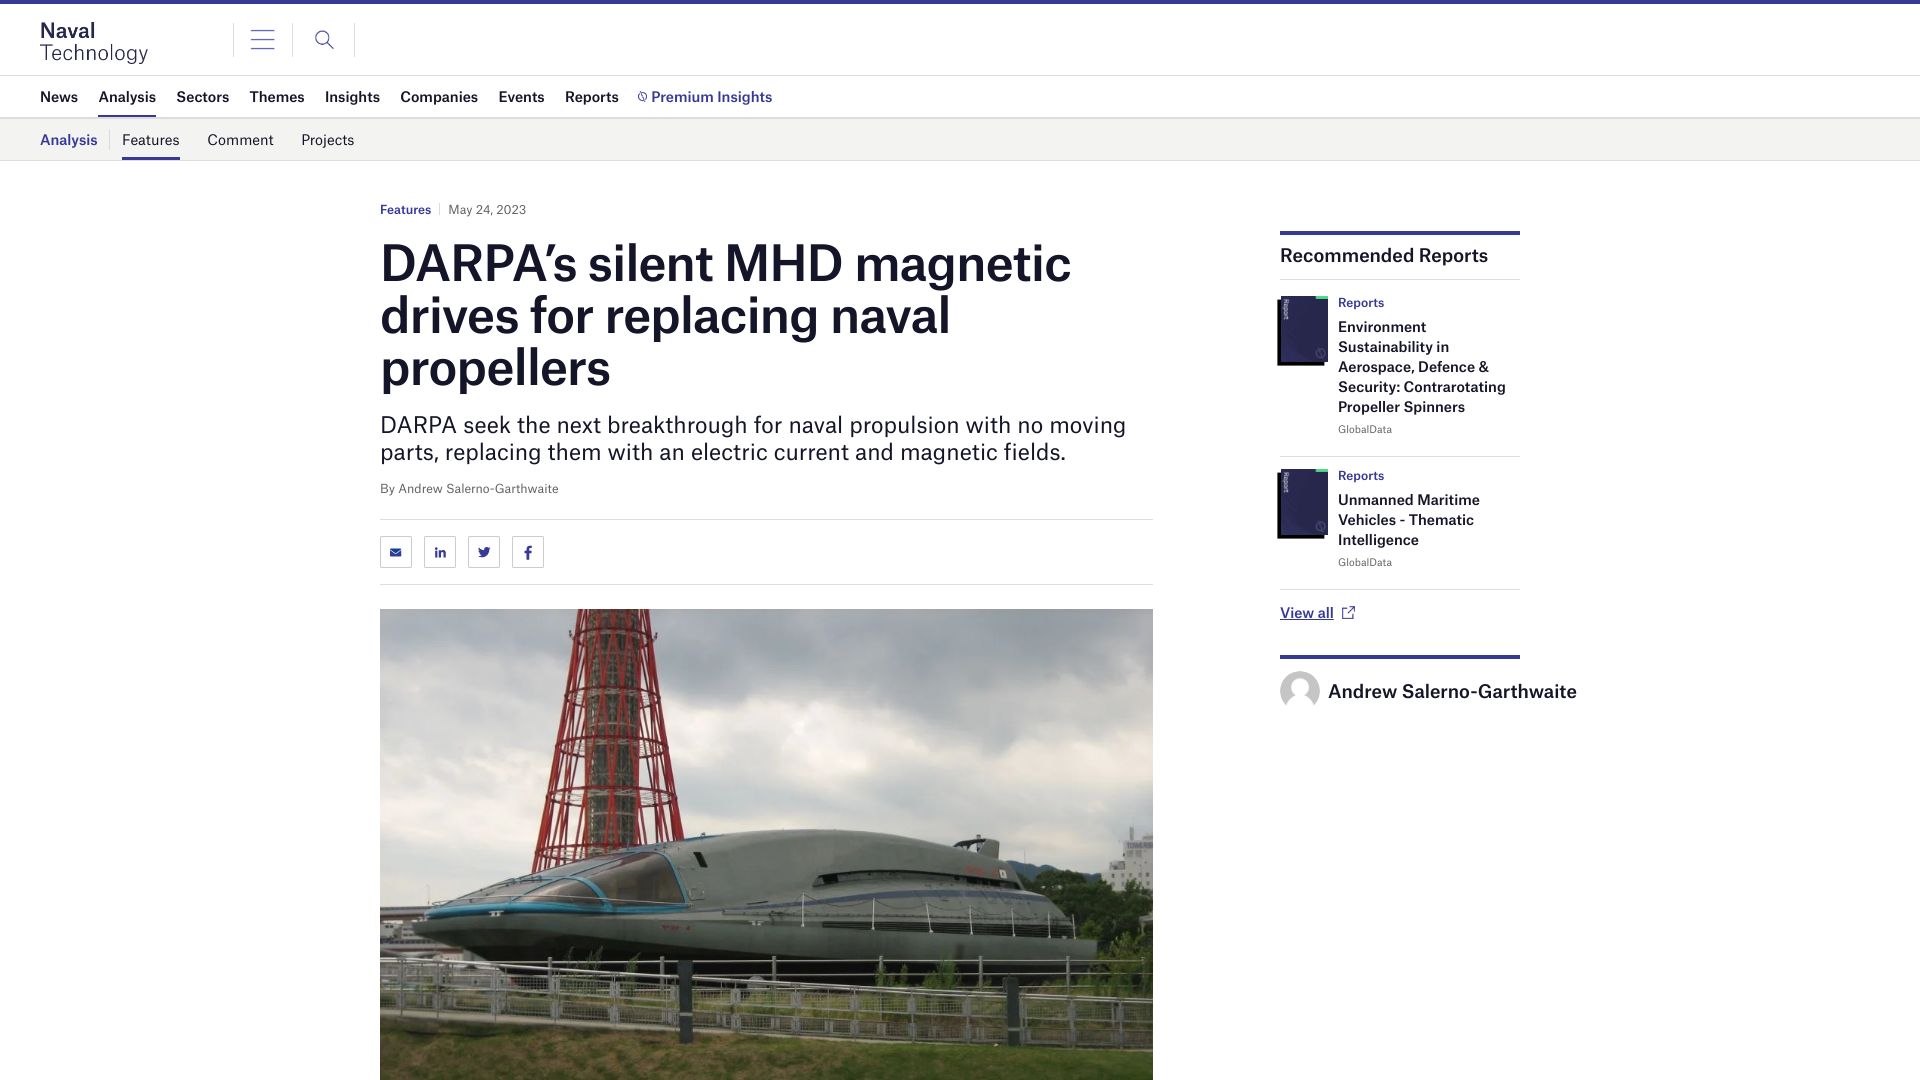
Task: Click the Naval Technology logo
Action: tap(94, 41)
